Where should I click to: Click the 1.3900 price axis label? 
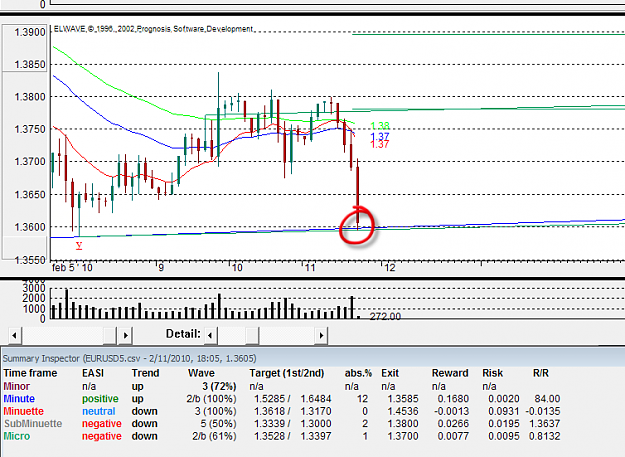click(x=30, y=32)
